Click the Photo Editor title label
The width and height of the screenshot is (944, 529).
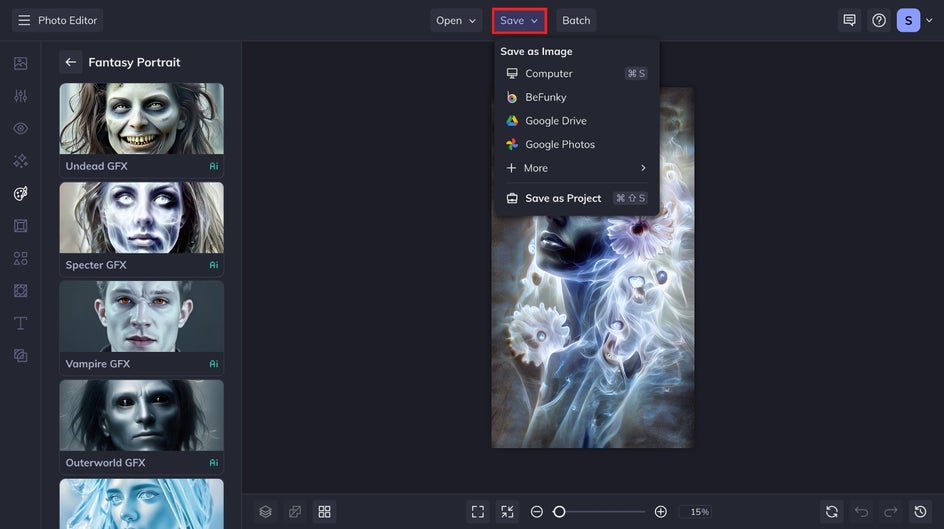[x=67, y=20]
